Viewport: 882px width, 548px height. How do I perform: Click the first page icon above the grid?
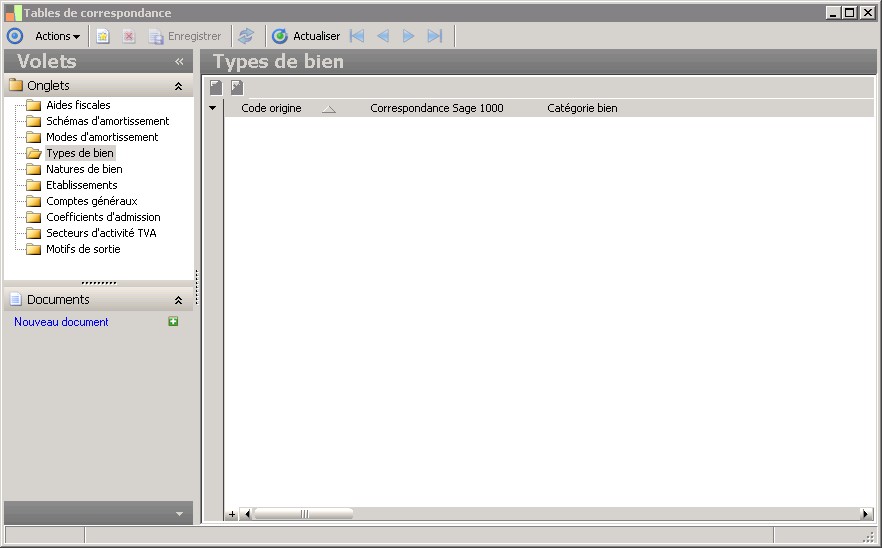[216, 87]
